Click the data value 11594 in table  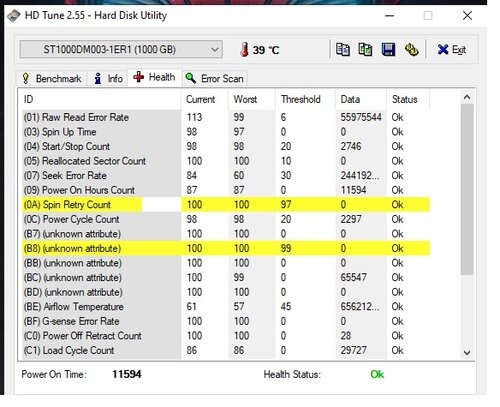[353, 190]
